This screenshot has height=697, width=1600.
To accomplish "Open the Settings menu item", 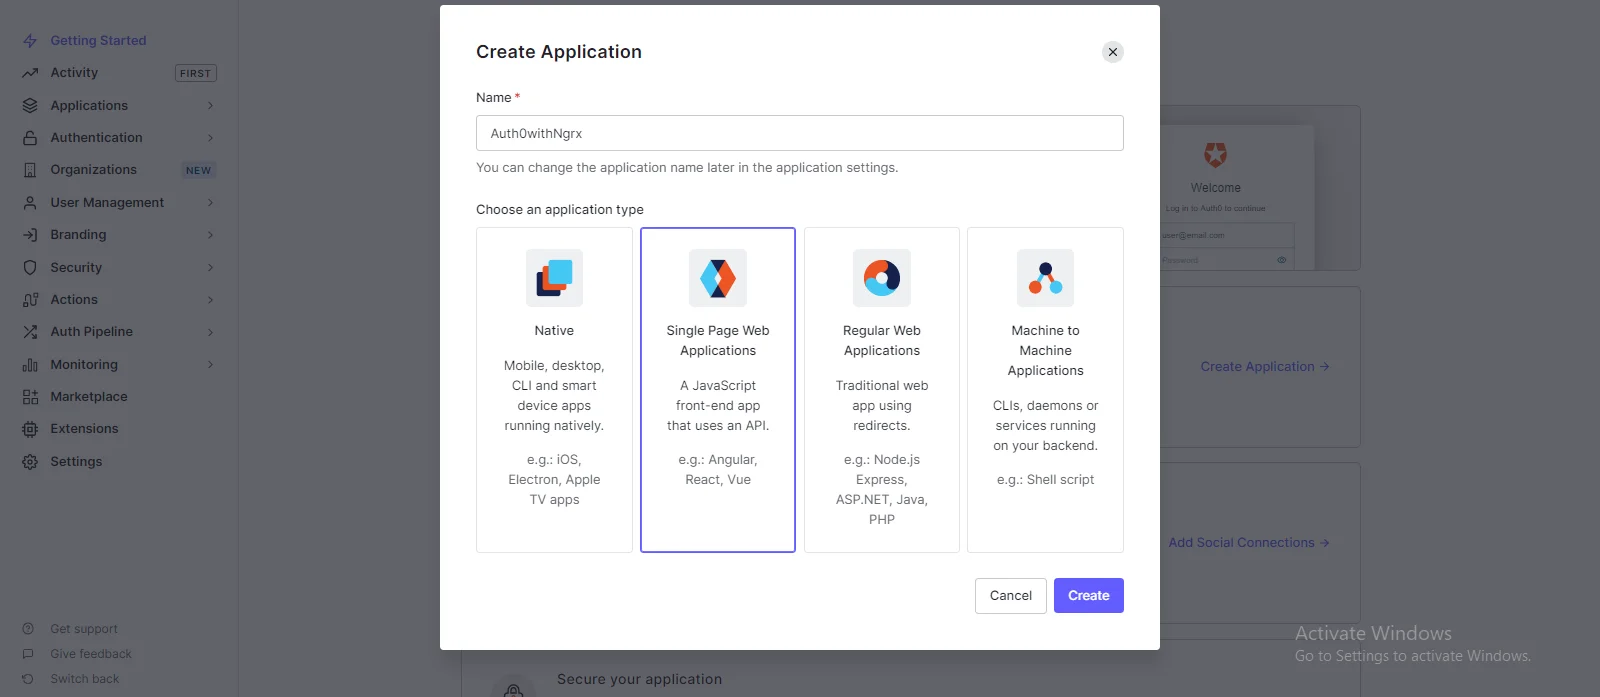I will click(76, 462).
